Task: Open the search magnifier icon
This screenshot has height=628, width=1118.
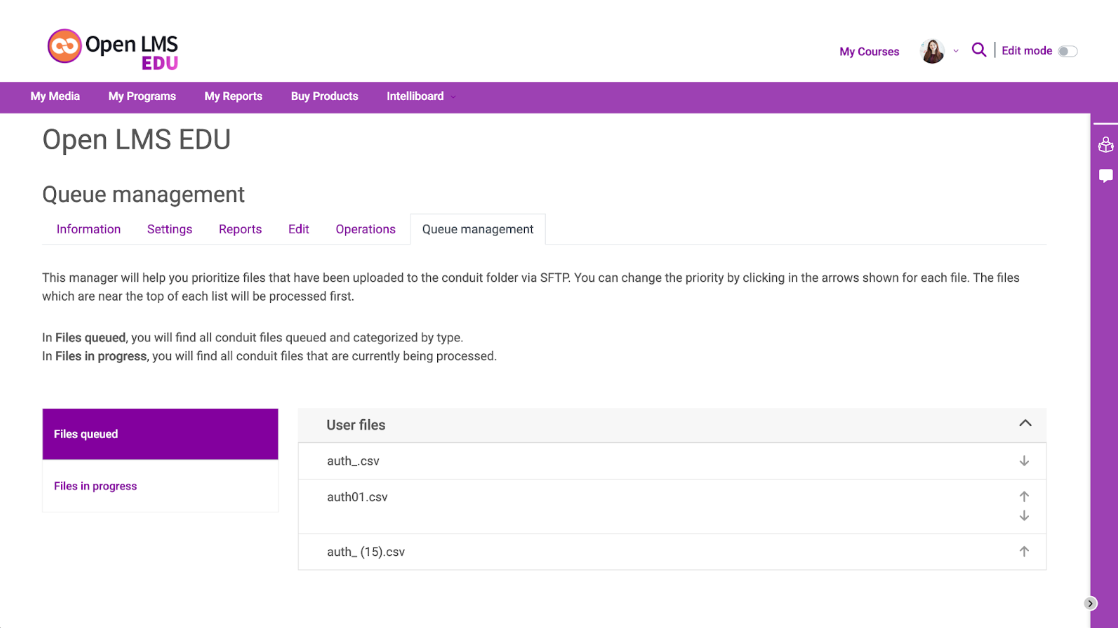Action: pos(979,50)
